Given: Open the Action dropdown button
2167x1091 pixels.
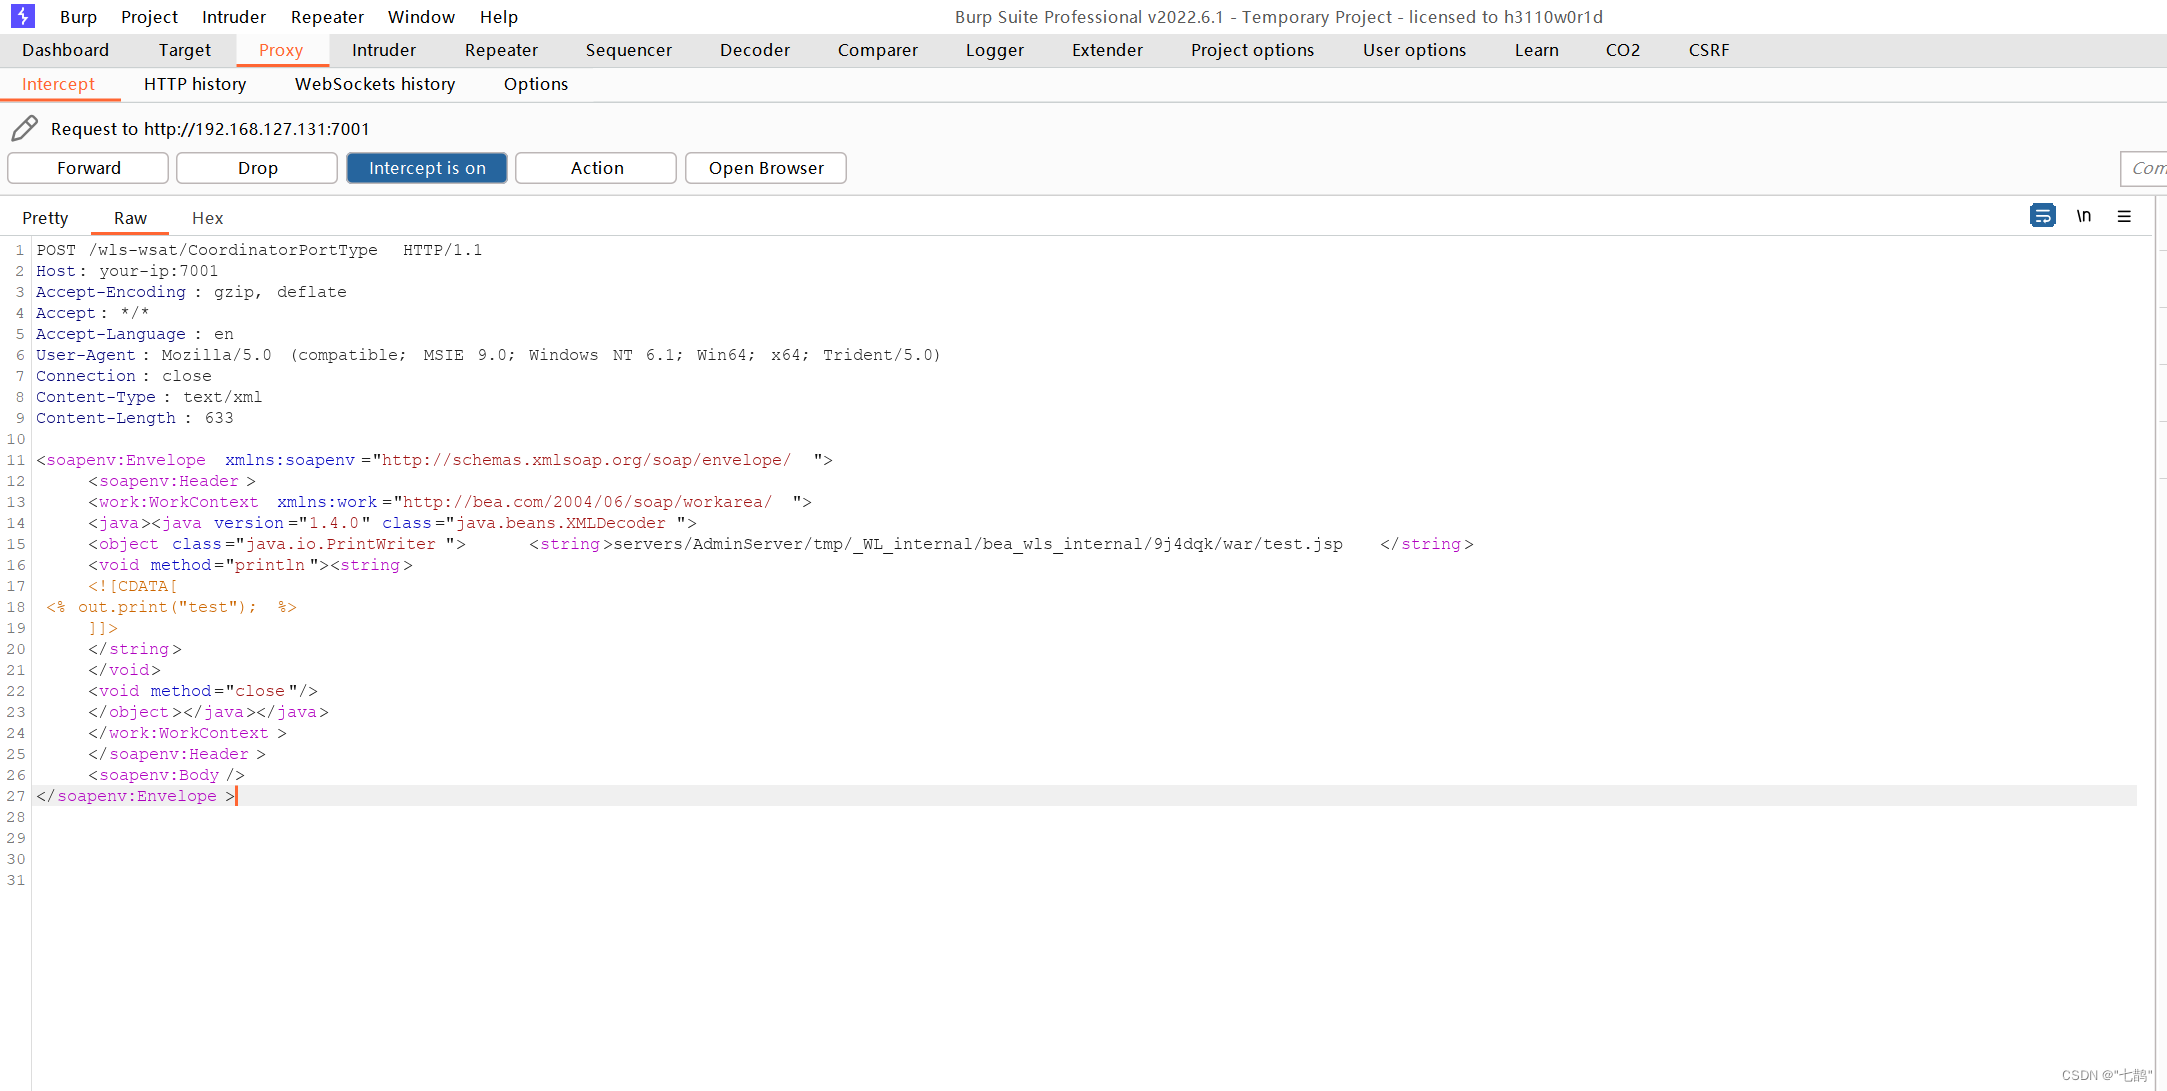Looking at the screenshot, I should click(x=596, y=168).
